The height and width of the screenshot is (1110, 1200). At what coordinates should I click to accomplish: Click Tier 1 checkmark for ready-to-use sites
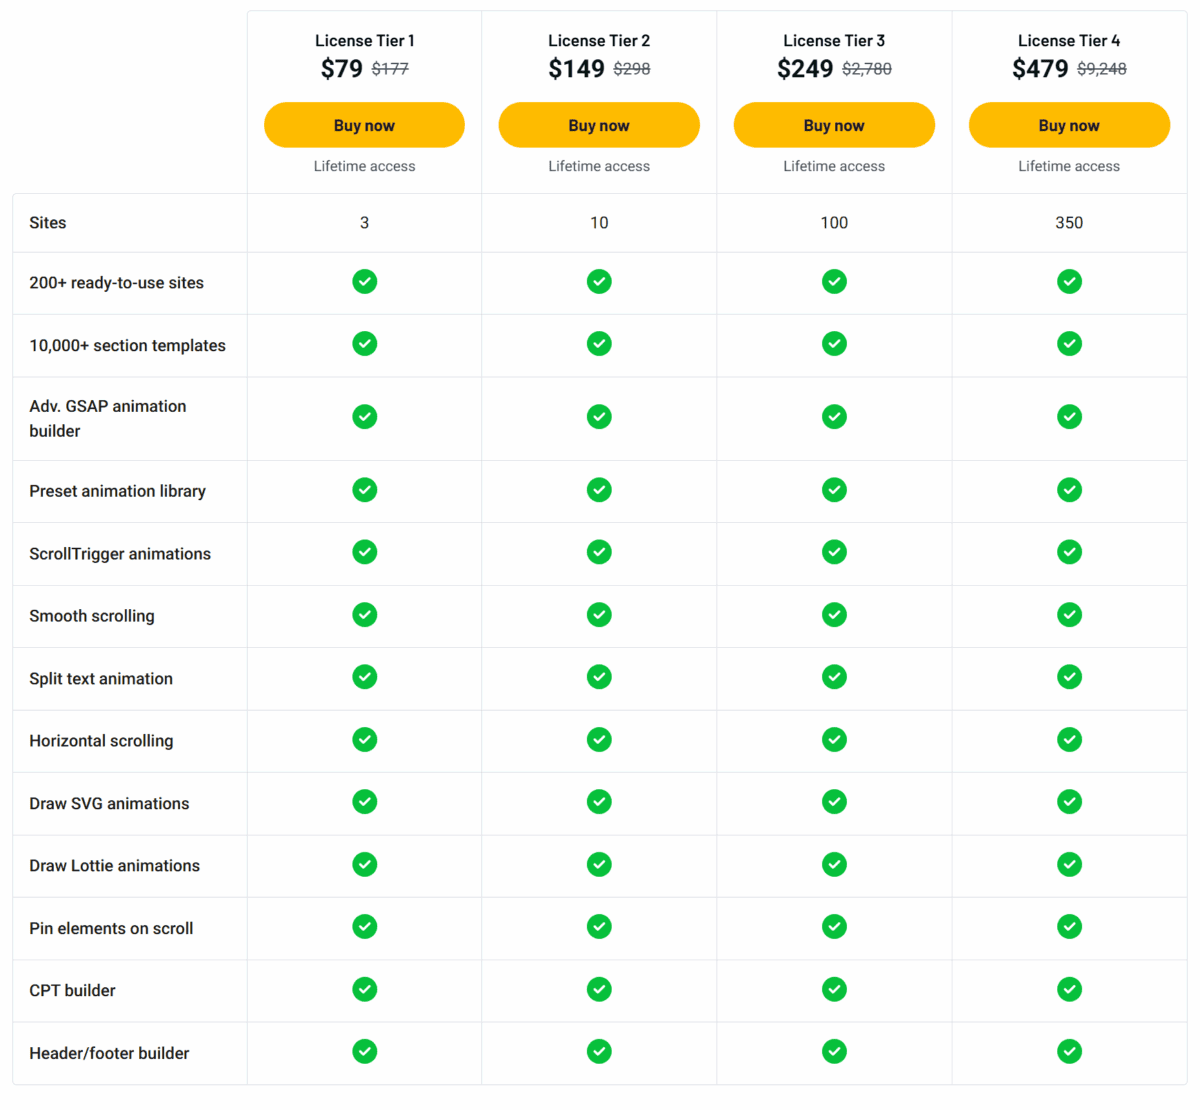coord(365,282)
